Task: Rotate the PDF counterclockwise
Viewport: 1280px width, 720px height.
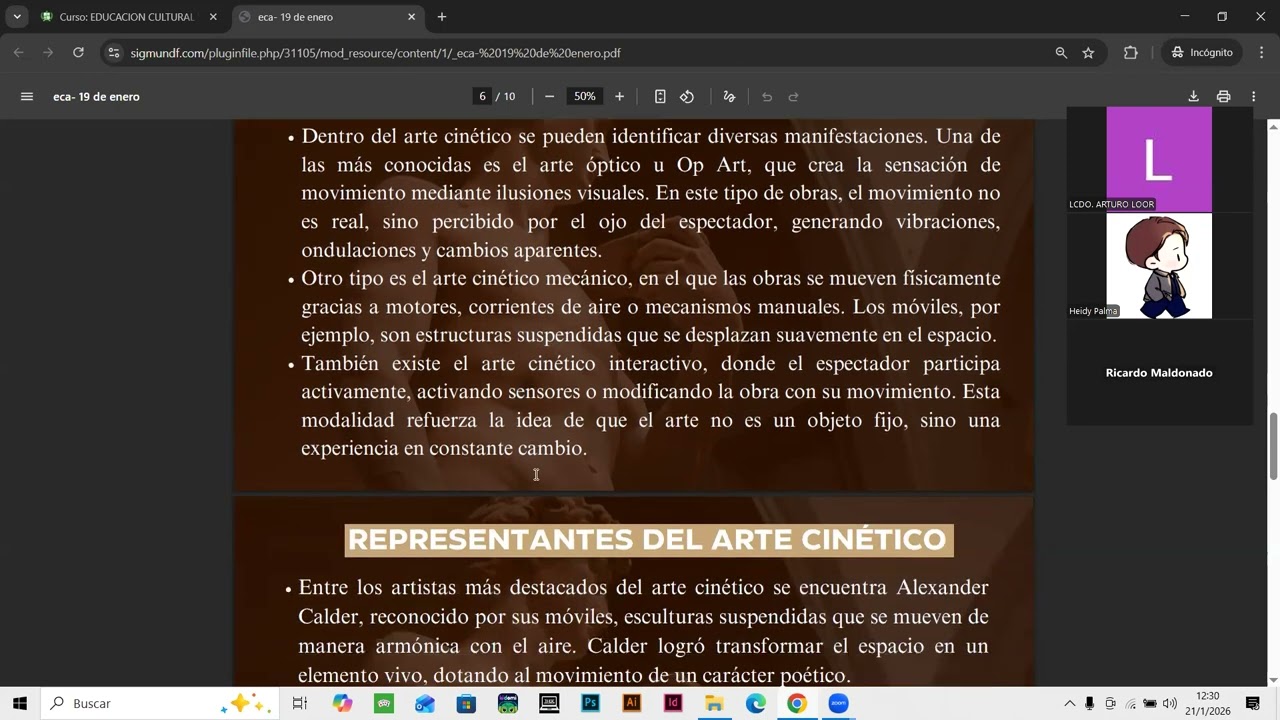Action: click(x=687, y=97)
